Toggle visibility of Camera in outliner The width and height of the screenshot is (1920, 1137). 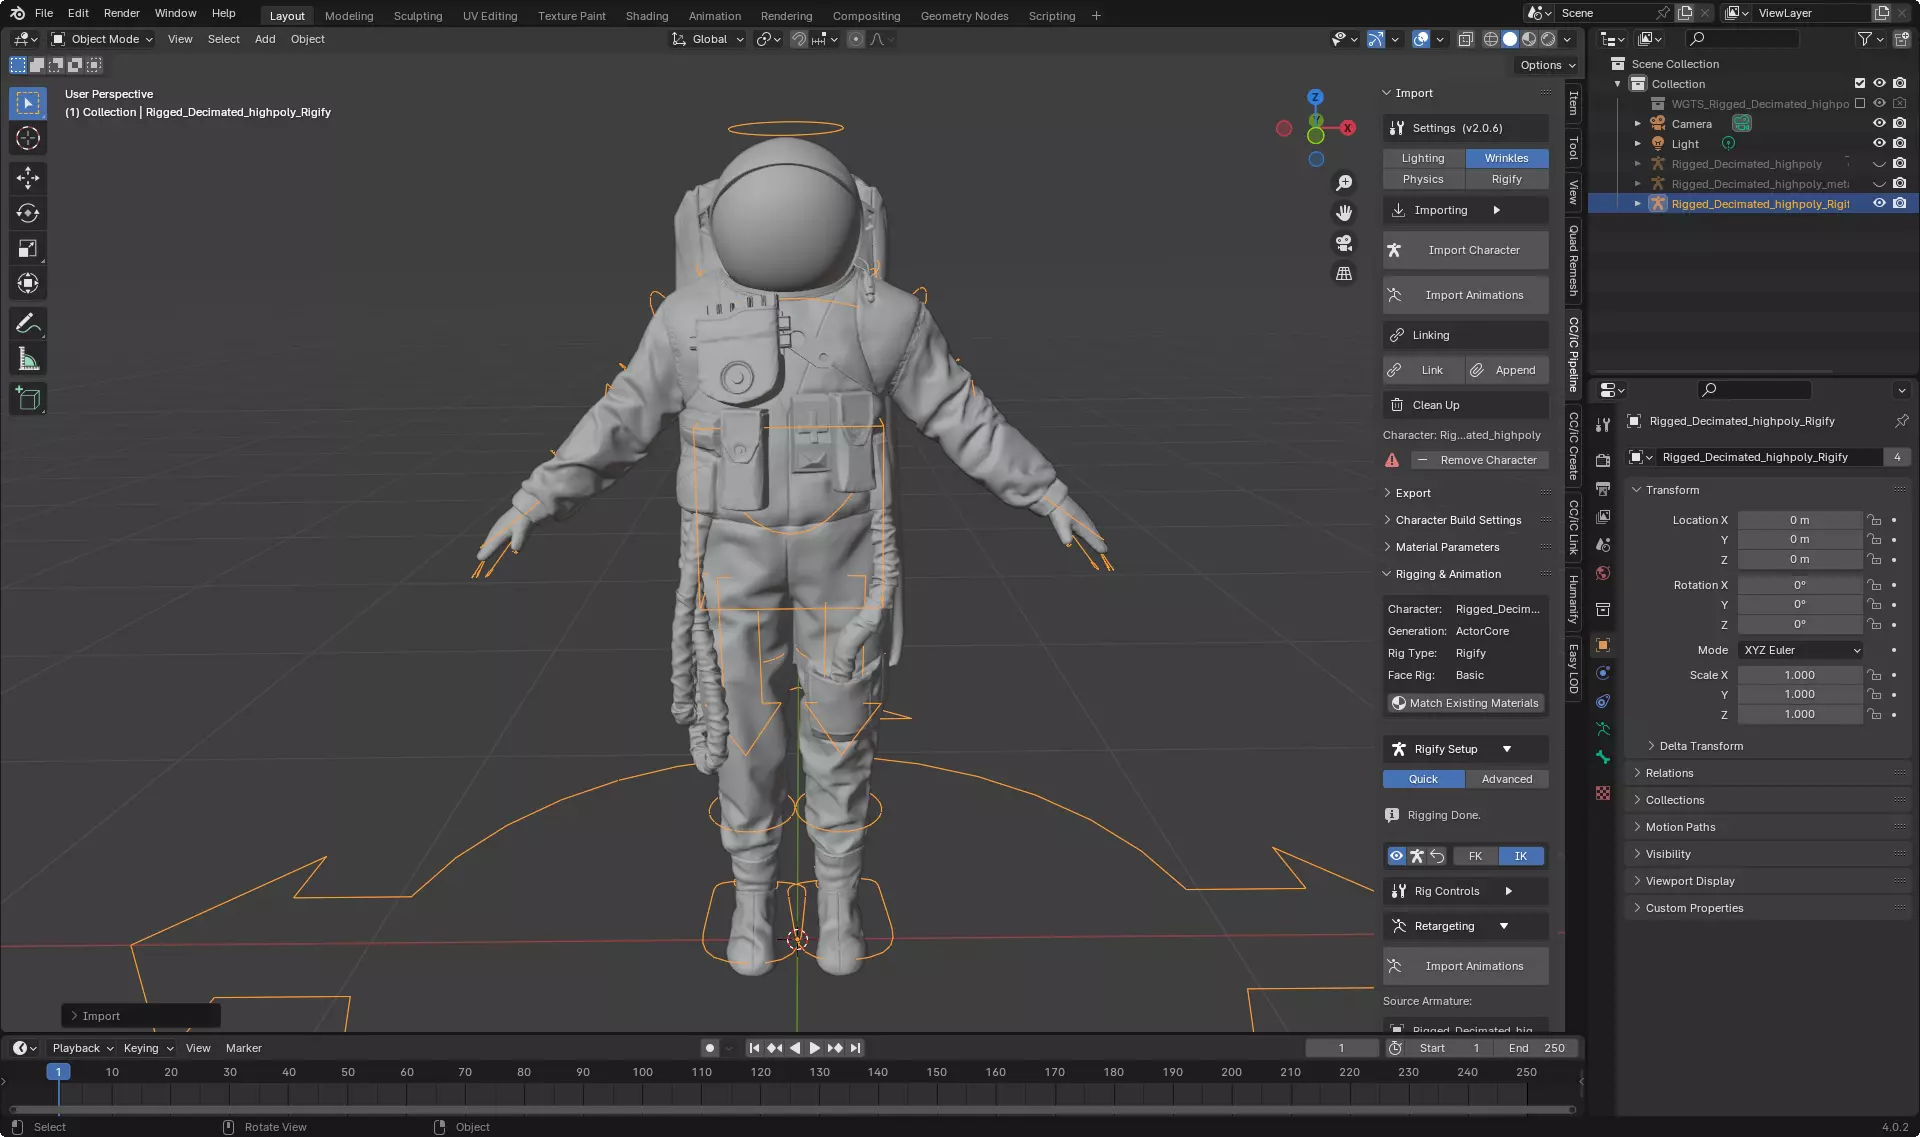(x=1879, y=124)
